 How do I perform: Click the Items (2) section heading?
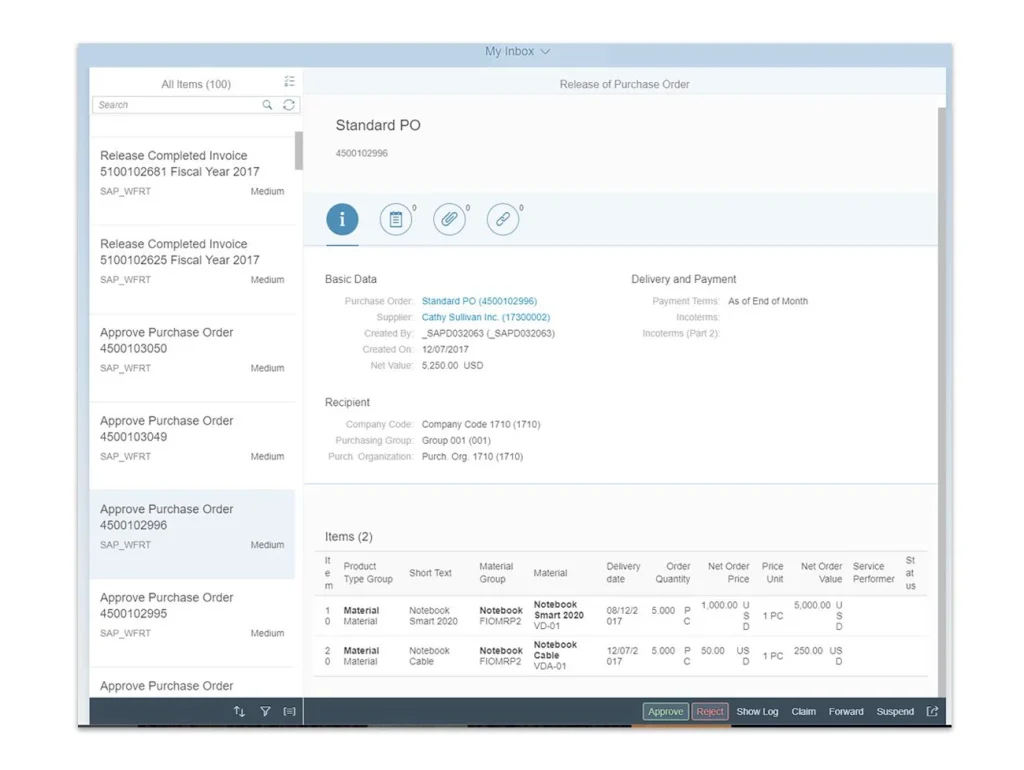(x=349, y=536)
